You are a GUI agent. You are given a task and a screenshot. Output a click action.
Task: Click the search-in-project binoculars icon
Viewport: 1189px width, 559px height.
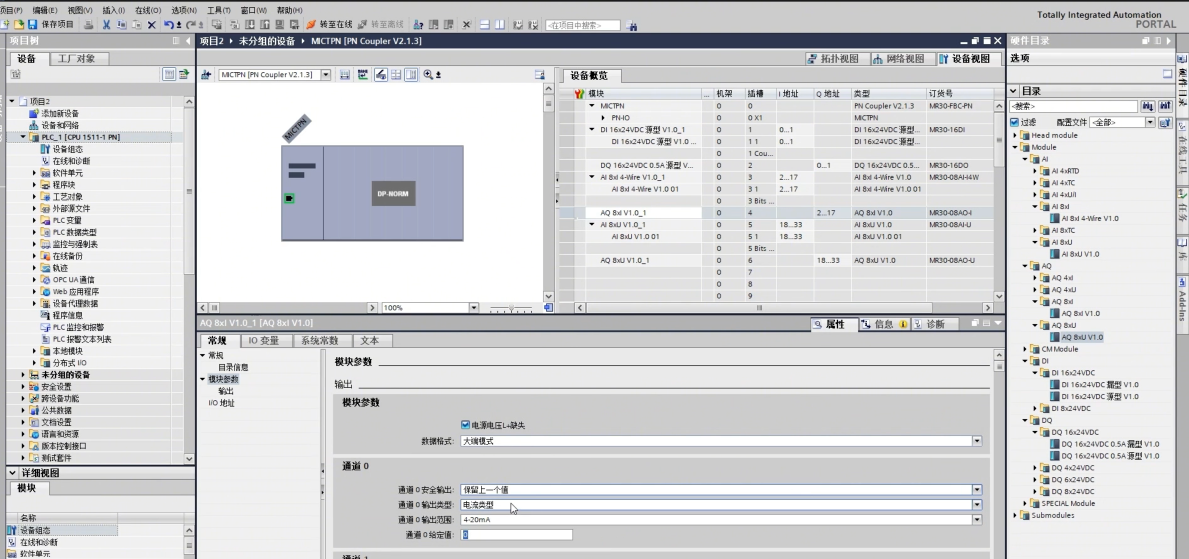point(631,26)
